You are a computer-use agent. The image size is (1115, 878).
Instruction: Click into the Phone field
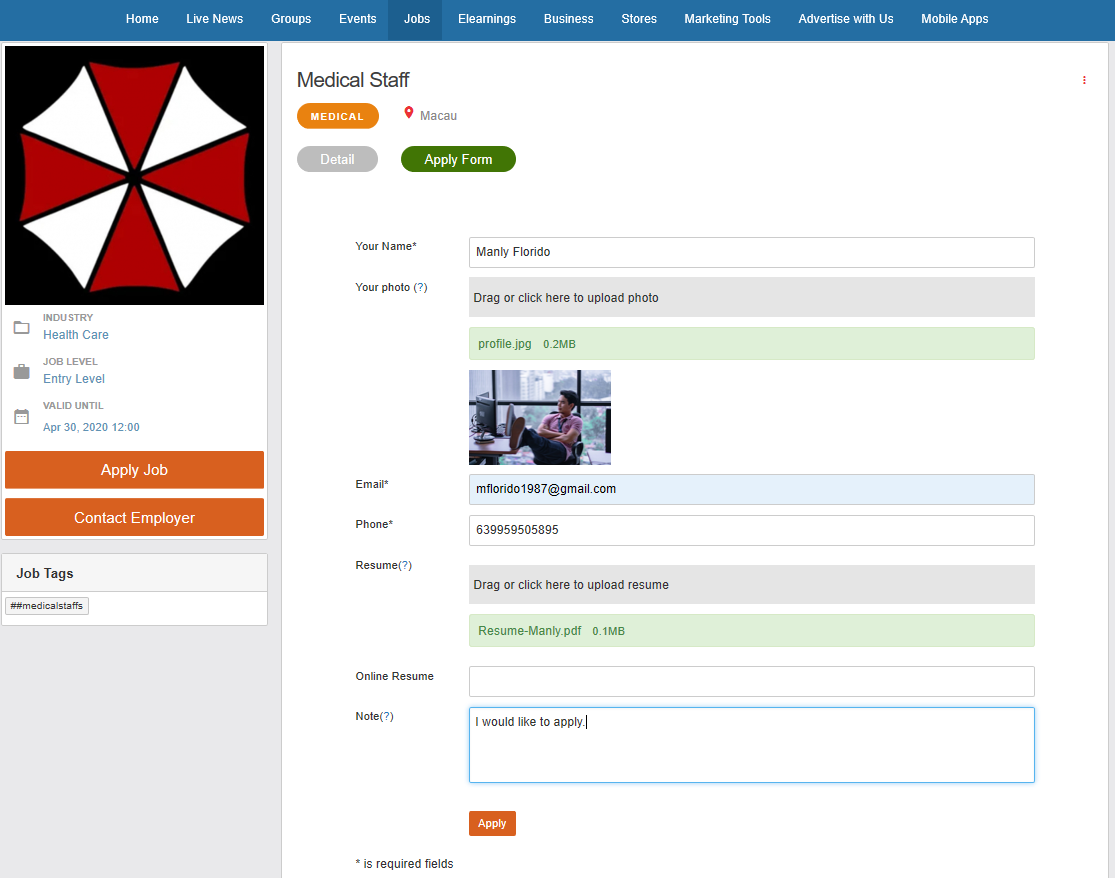pyautogui.click(x=752, y=530)
